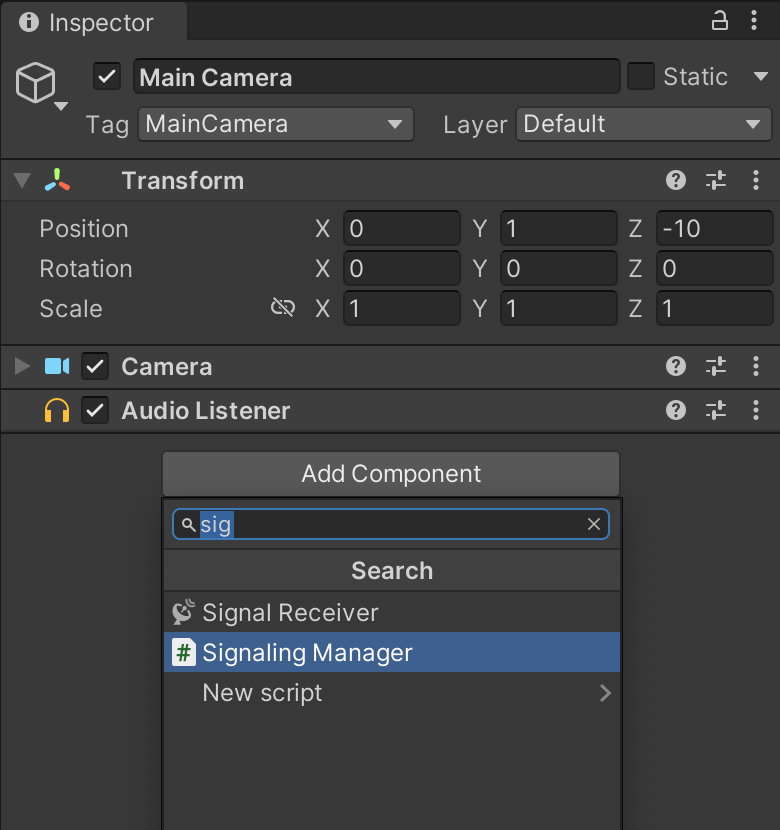Viewport: 780px width, 830px height.
Task: Click the Rotation Y value field
Action: coord(559,268)
